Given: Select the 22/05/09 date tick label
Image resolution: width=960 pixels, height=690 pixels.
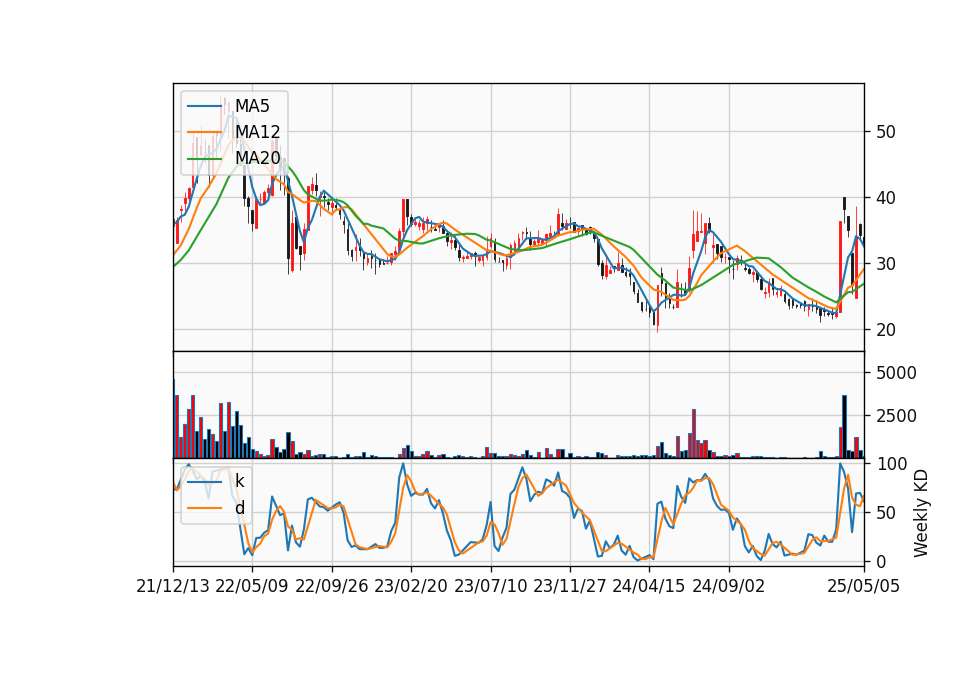Looking at the screenshot, I should click(x=252, y=586).
